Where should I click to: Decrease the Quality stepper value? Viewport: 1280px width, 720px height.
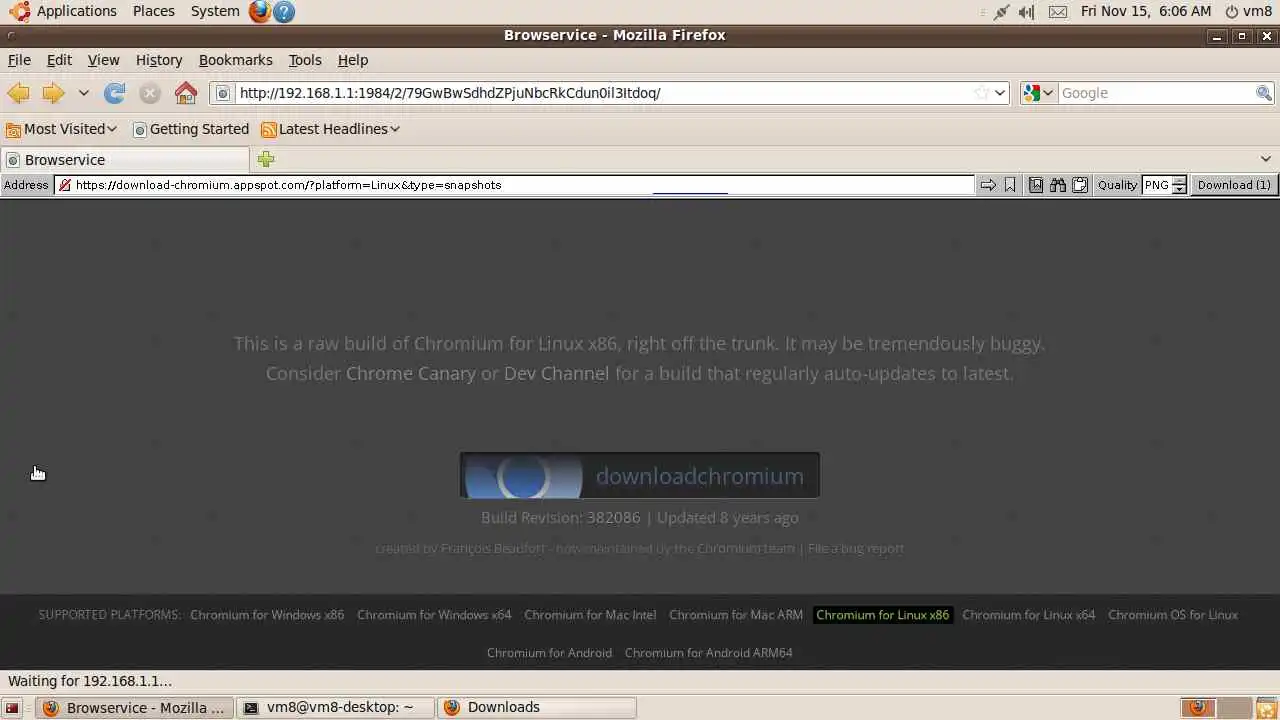(x=1179, y=189)
